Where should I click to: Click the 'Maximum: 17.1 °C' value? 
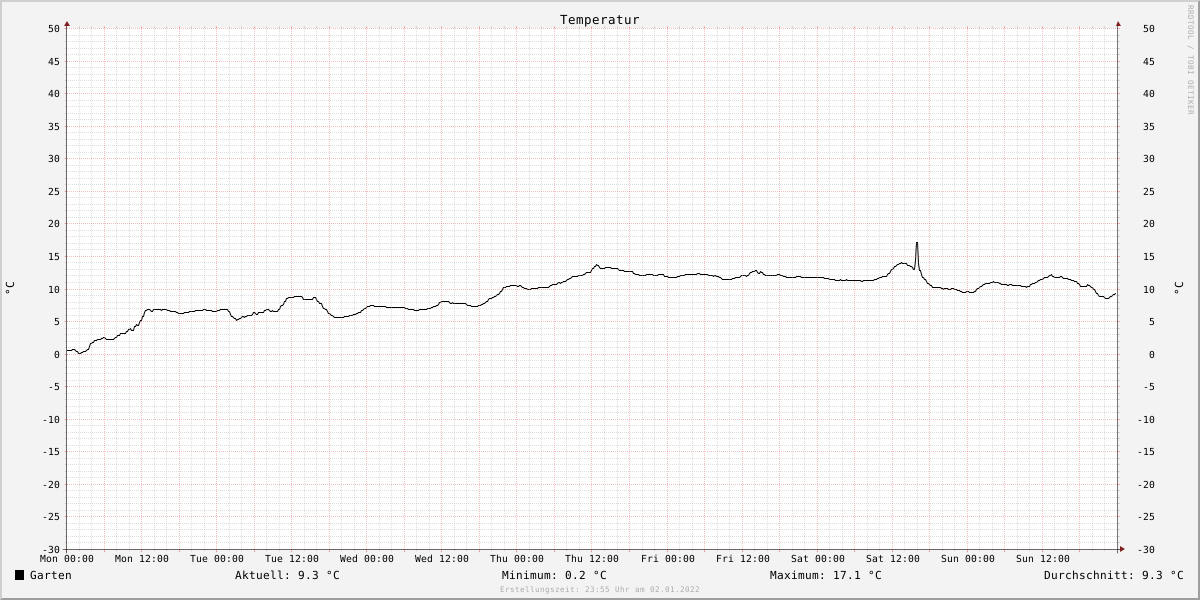[x=826, y=575]
